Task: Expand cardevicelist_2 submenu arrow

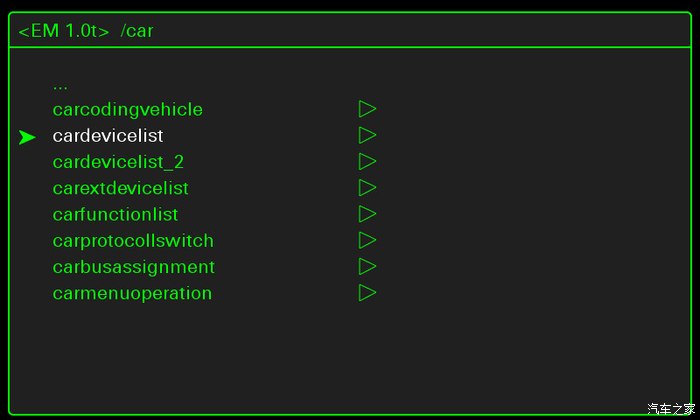Action: [x=367, y=162]
